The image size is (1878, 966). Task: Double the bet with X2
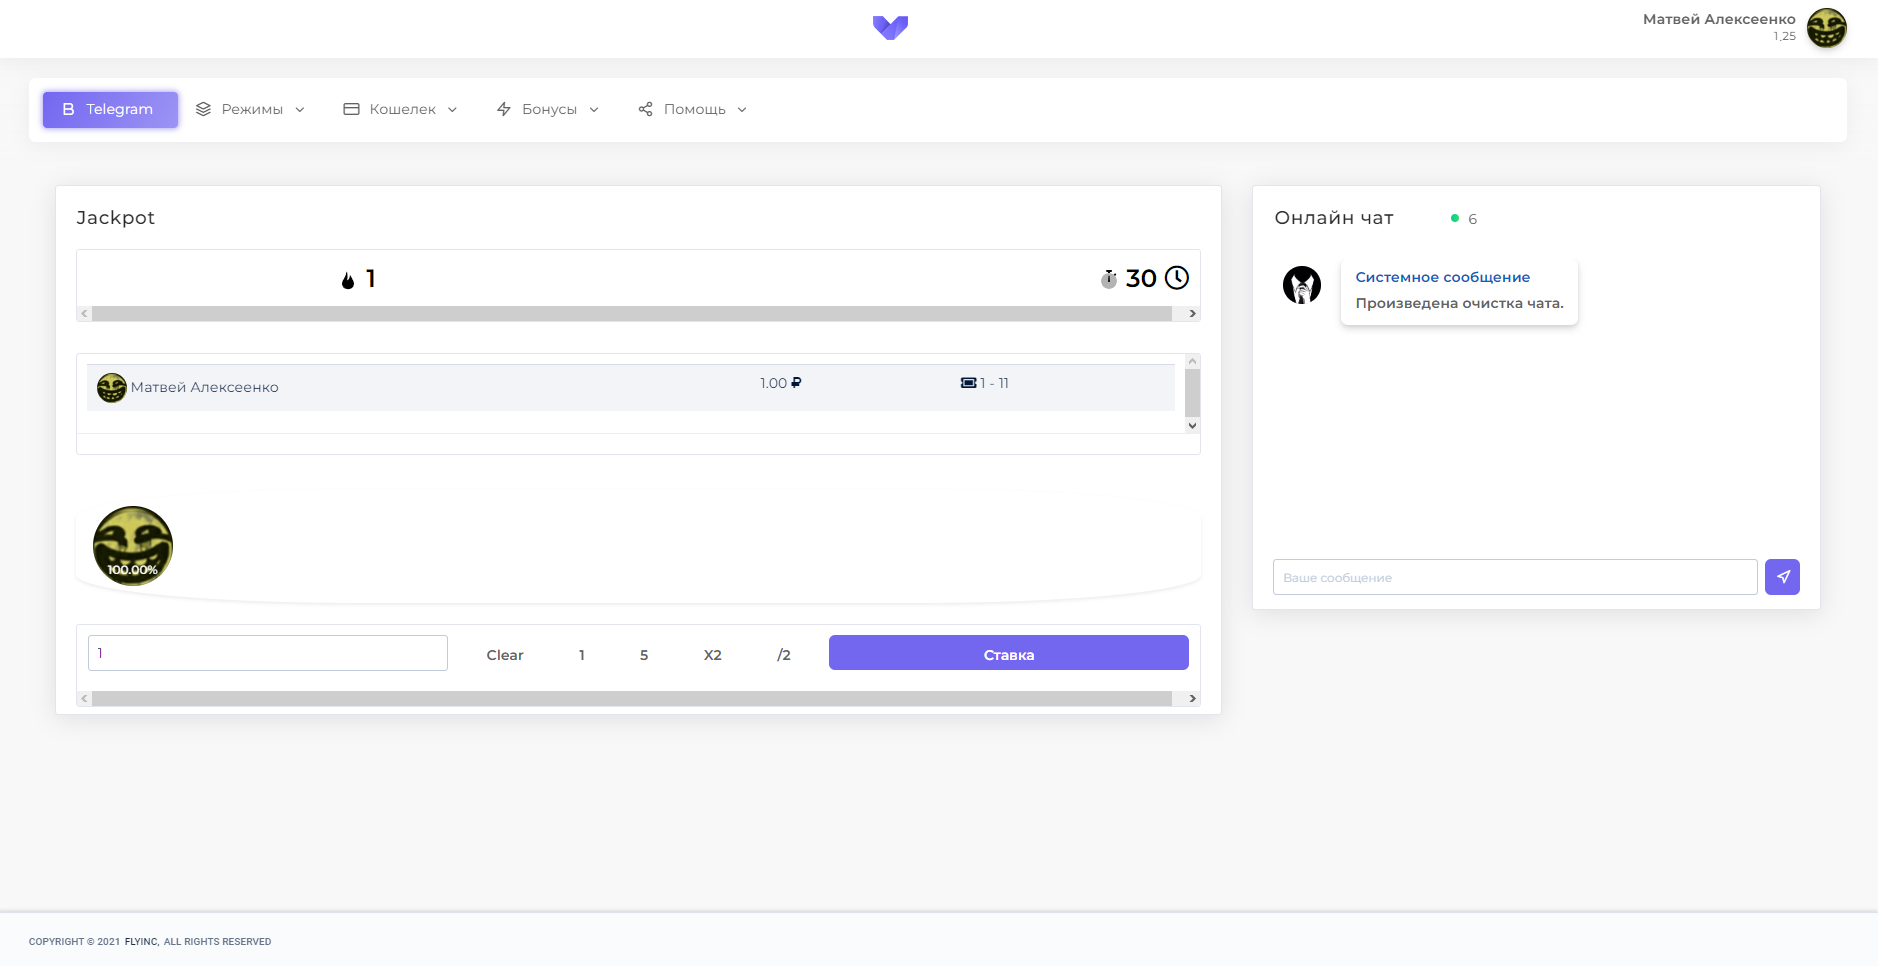[712, 655]
